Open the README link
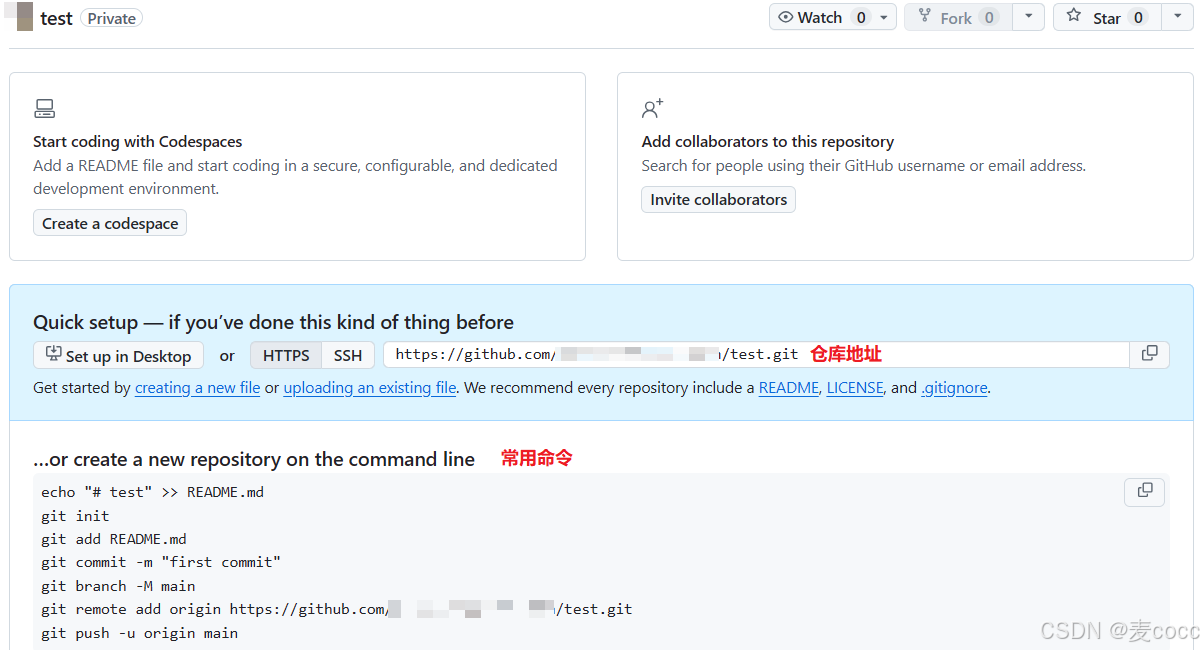 788,388
